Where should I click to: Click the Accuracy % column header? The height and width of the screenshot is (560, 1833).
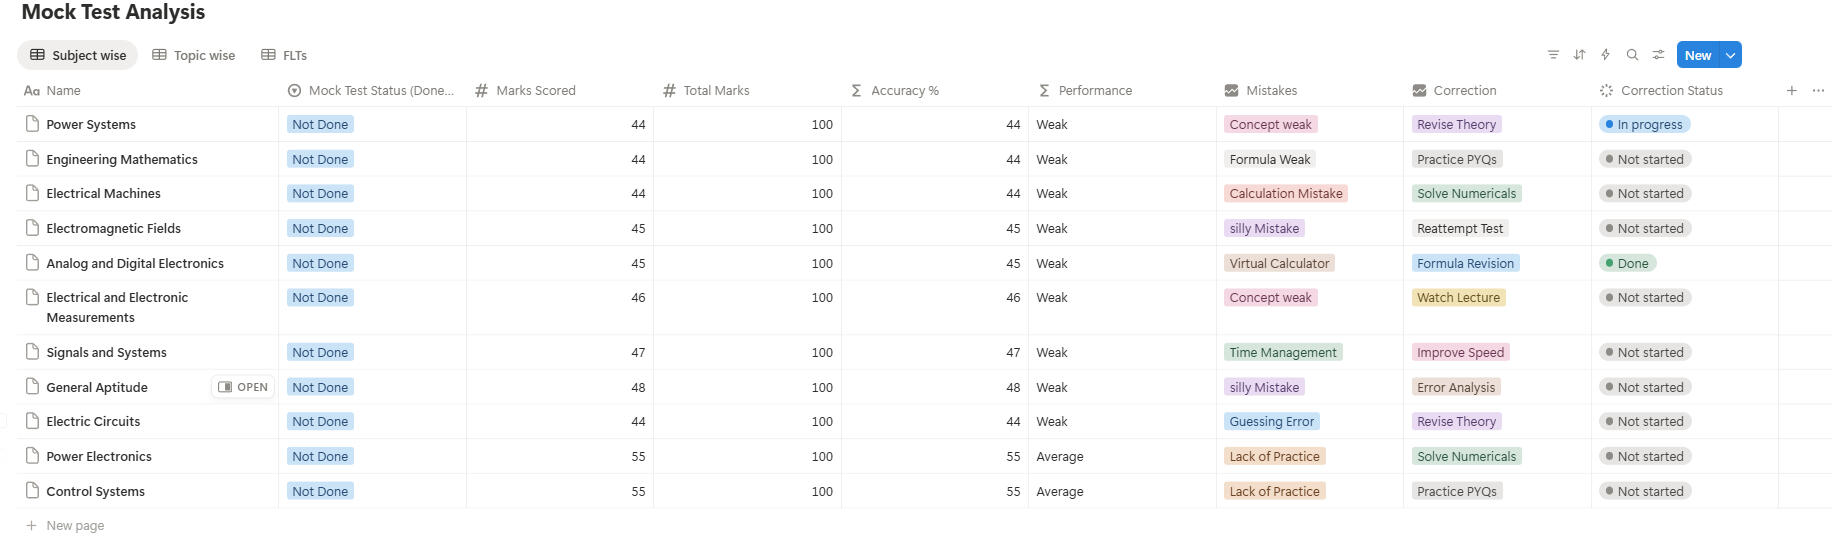click(x=904, y=90)
